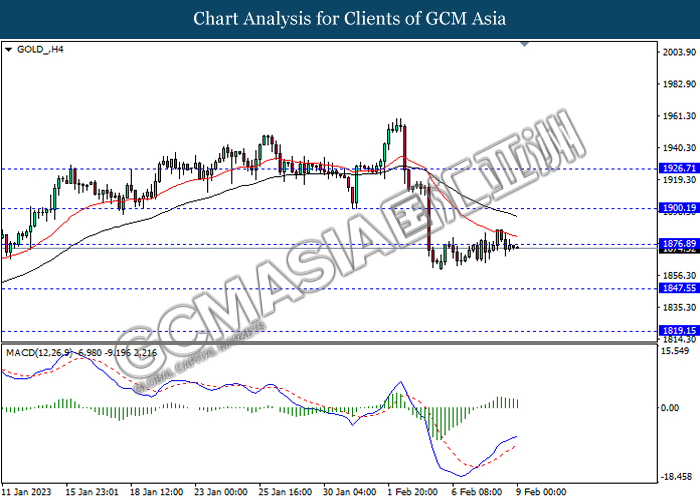Click the 1835.30 price axis value
Viewport: 700px width, 500px height.
coord(679,307)
